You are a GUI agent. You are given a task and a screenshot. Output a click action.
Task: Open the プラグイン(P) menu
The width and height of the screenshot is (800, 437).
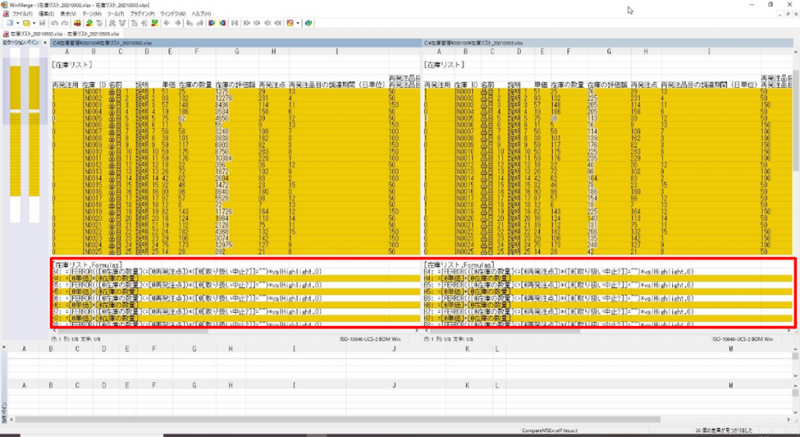click(142, 14)
